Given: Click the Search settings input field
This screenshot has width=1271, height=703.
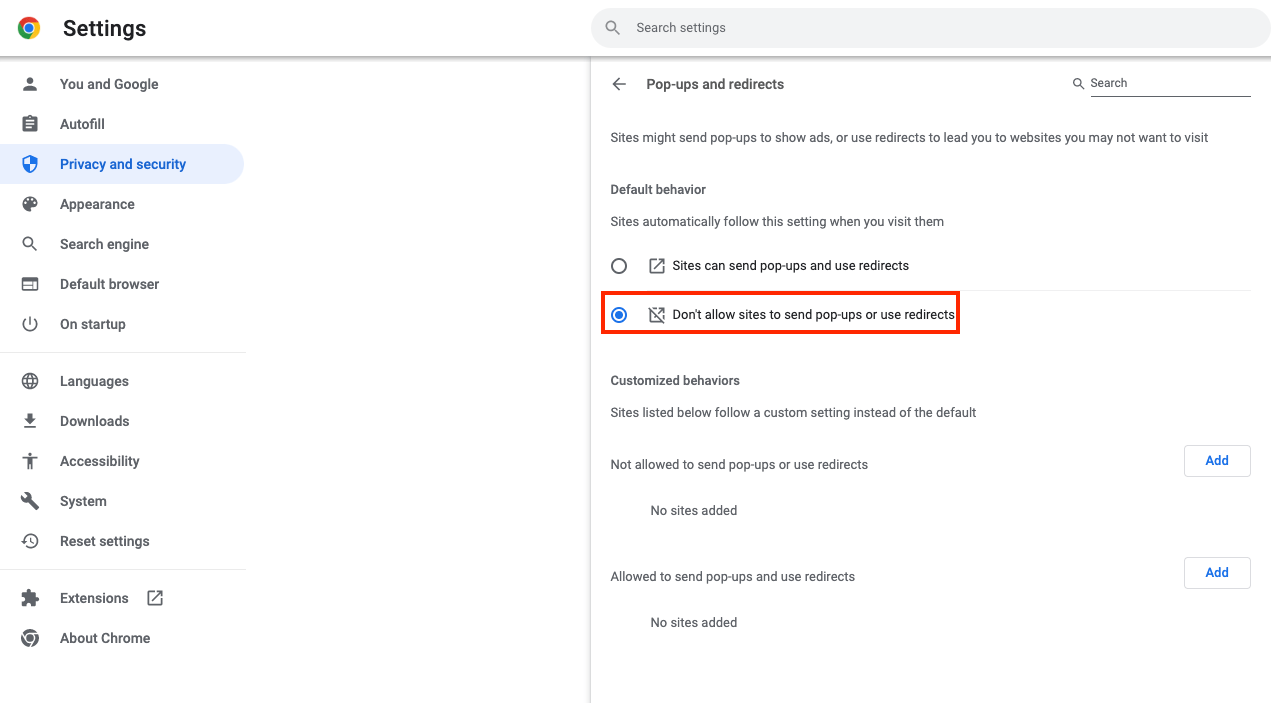Looking at the screenshot, I should 930,27.
